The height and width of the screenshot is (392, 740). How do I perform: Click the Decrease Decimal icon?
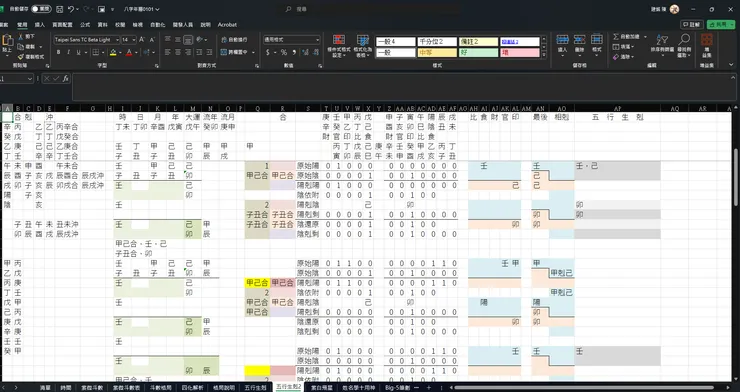(x=315, y=52)
